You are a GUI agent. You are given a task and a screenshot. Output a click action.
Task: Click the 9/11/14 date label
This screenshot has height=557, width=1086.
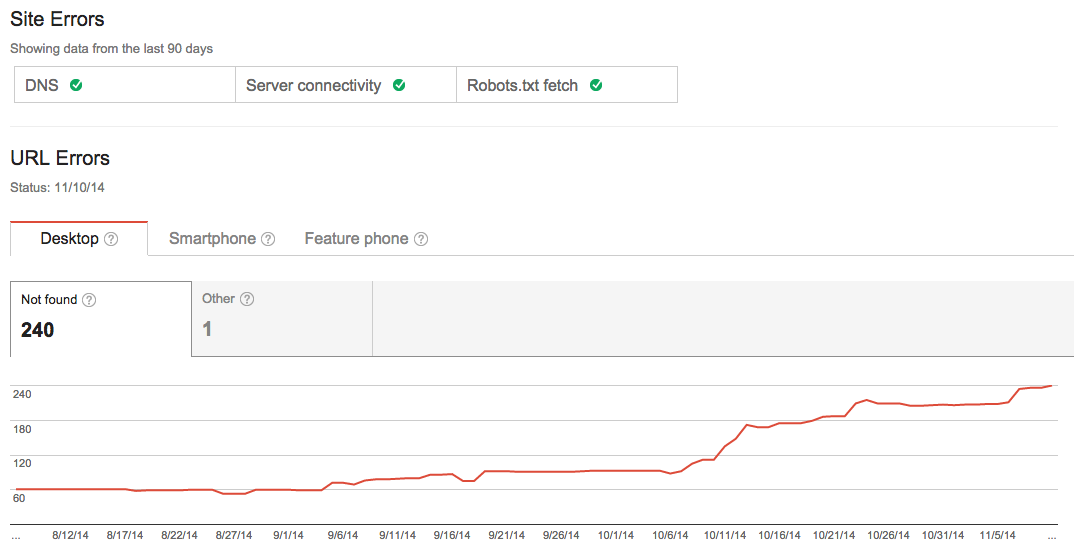pyautogui.click(x=398, y=536)
